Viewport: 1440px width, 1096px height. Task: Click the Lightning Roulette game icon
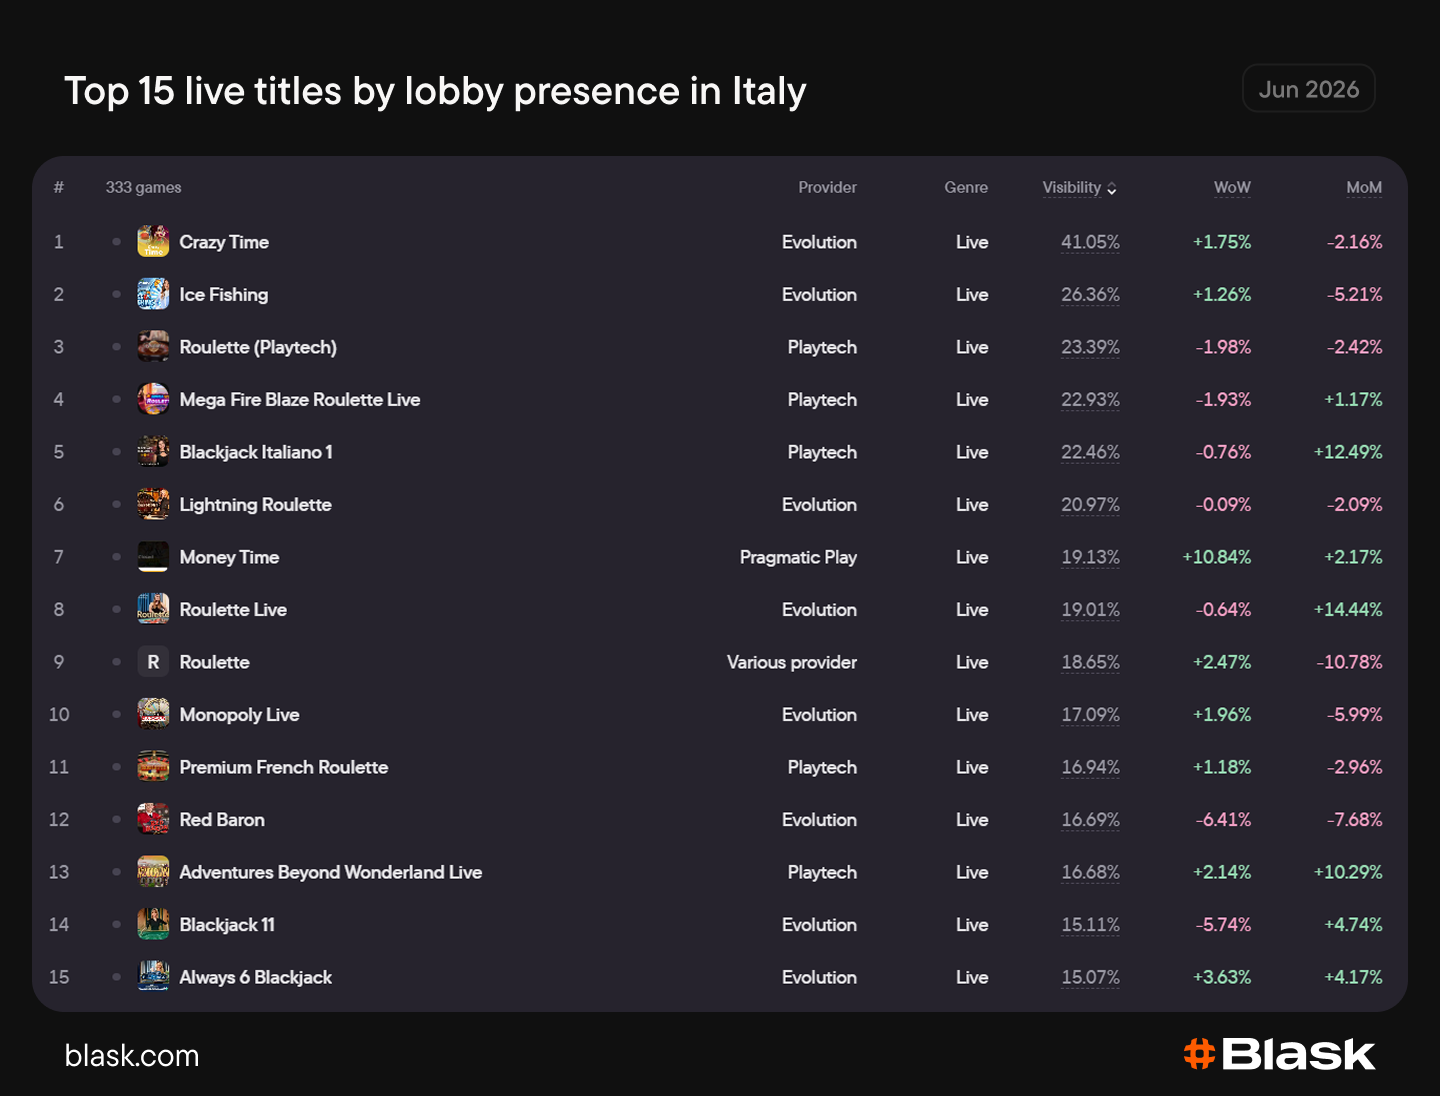(x=153, y=504)
